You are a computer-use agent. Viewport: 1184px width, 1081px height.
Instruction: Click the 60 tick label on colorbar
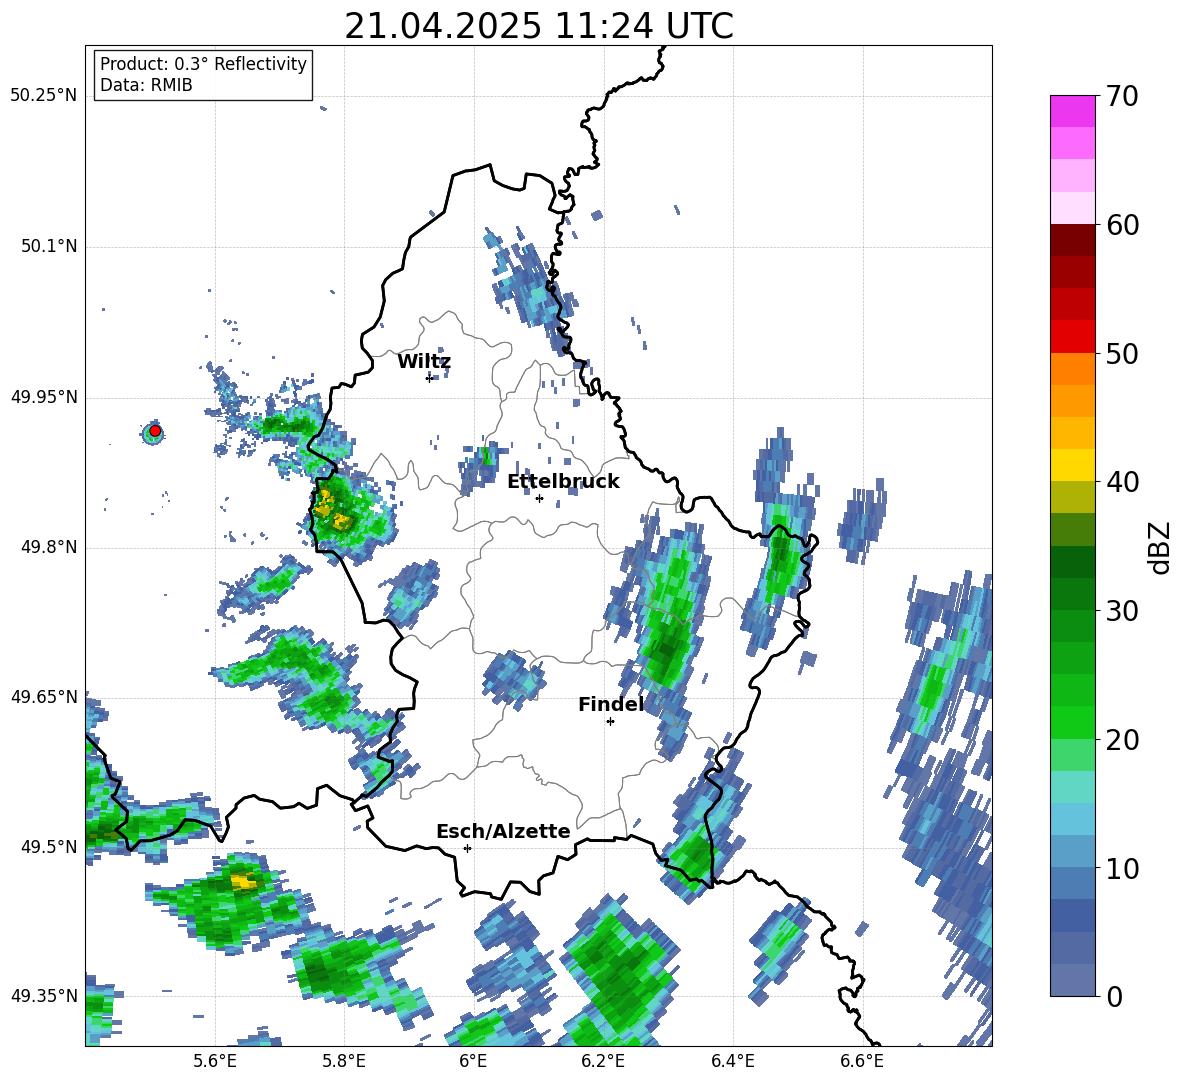pos(1121,225)
